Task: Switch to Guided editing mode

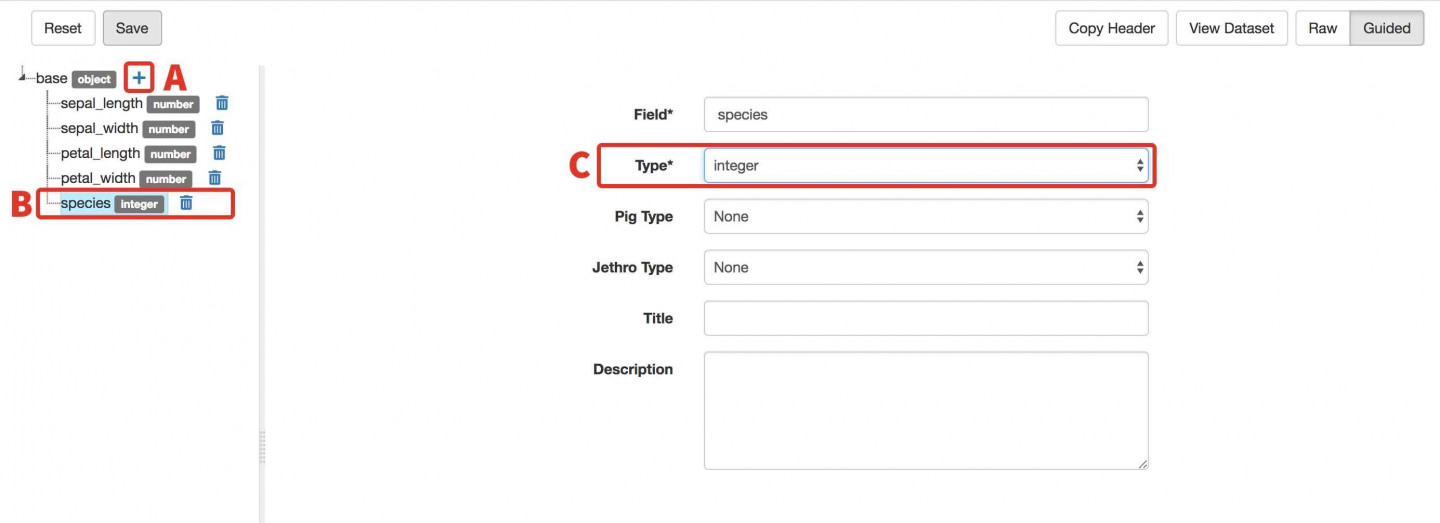Action: pos(1386,28)
